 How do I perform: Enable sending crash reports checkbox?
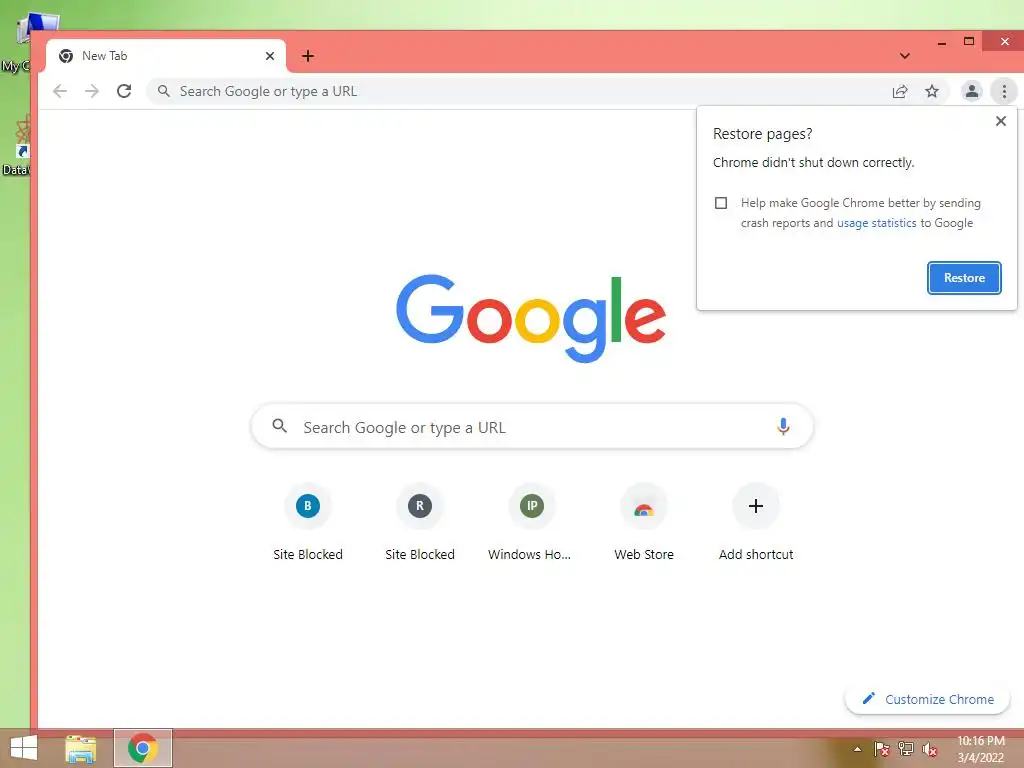tap(721, 203)
